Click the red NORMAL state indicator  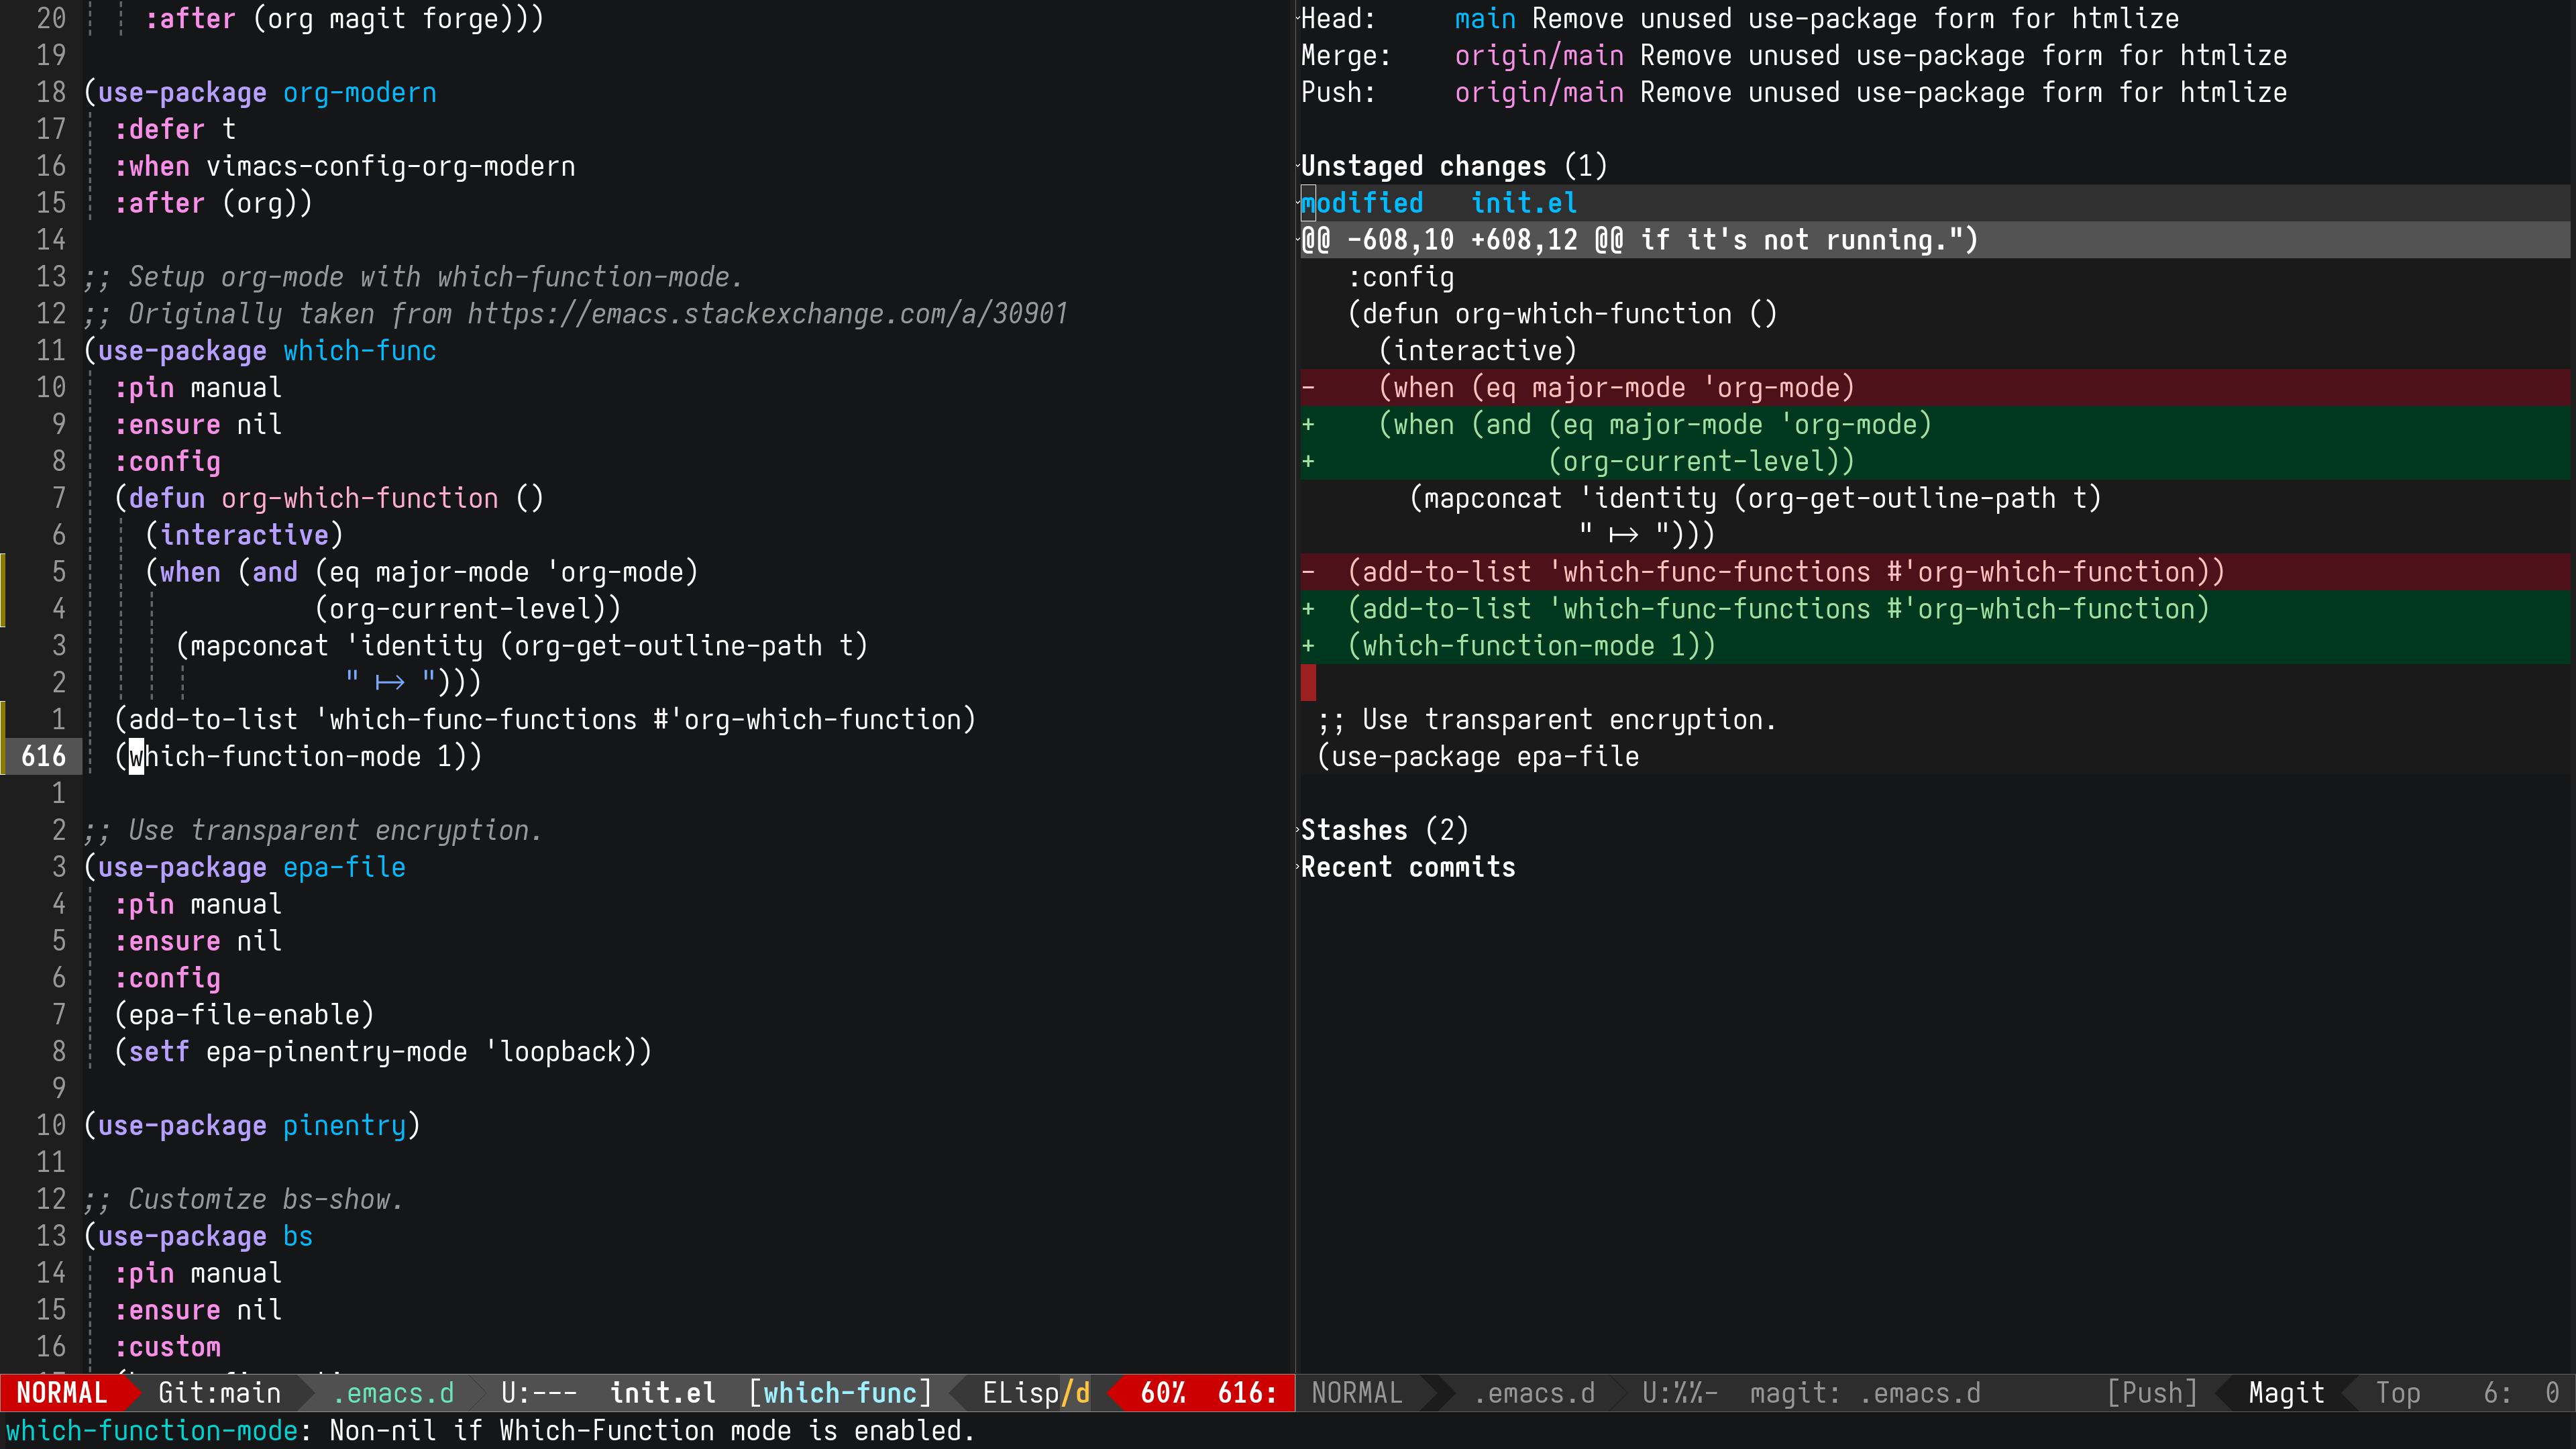(x=62, y=1393)
